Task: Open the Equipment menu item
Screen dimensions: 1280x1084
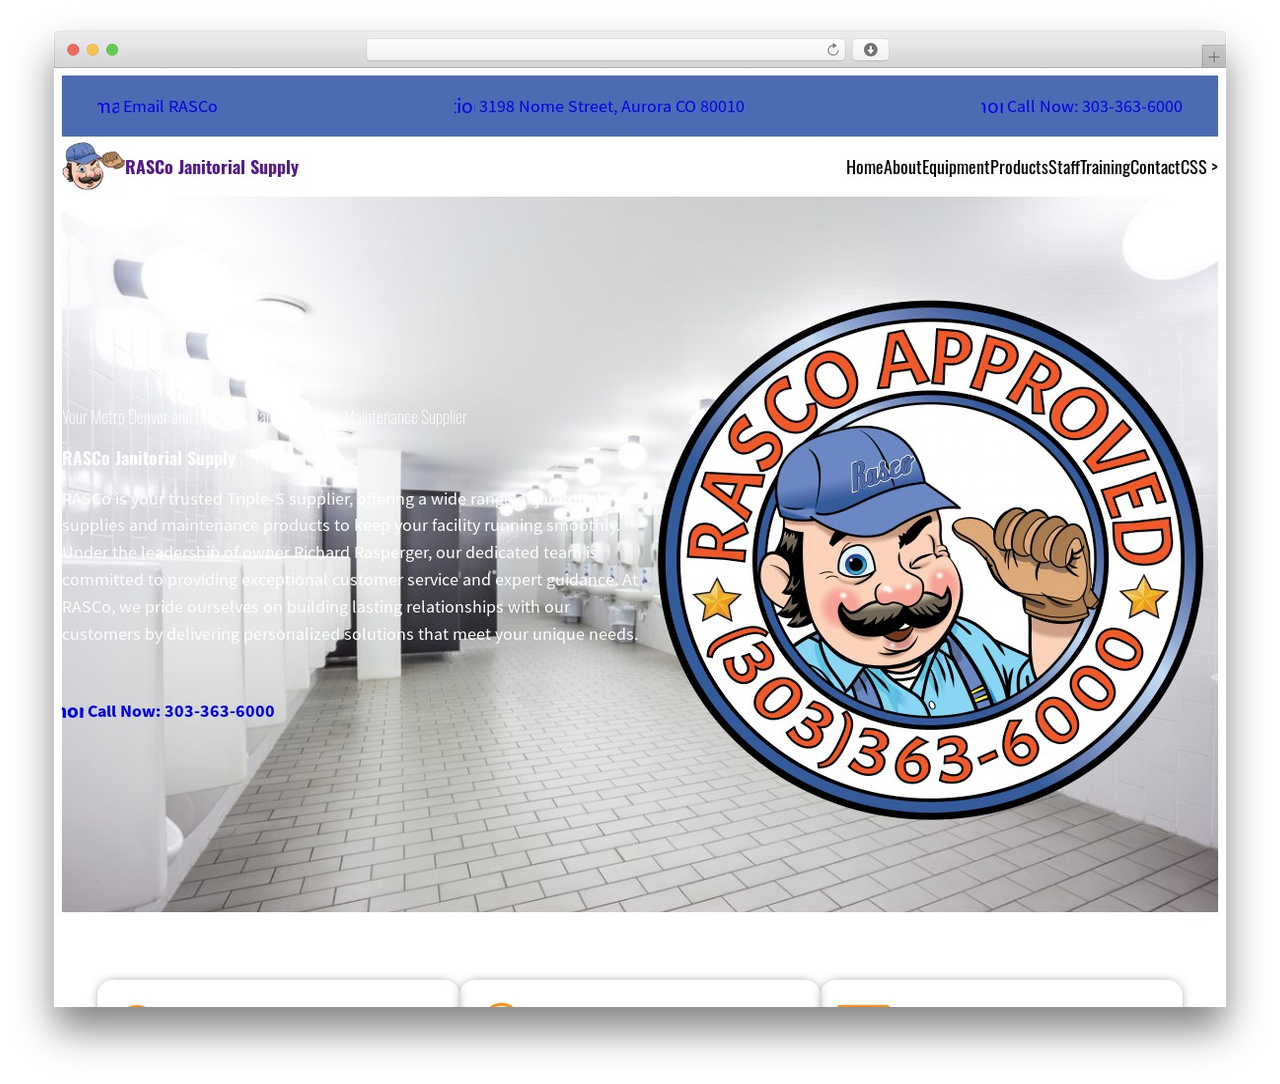Action: click(x=955, y=167)
